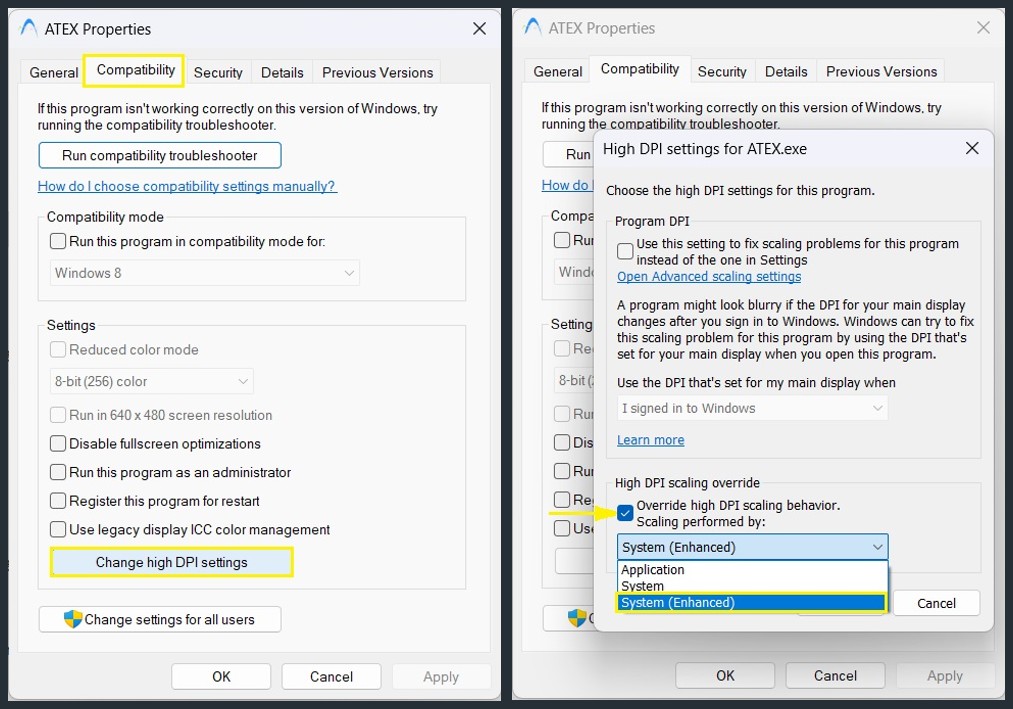Tick the fully labeled 'Reduced color mode' checkbox
Image resolution: width=1013 pixels, height=709 pixels.
pyautogui.click(x=124, y=350)
